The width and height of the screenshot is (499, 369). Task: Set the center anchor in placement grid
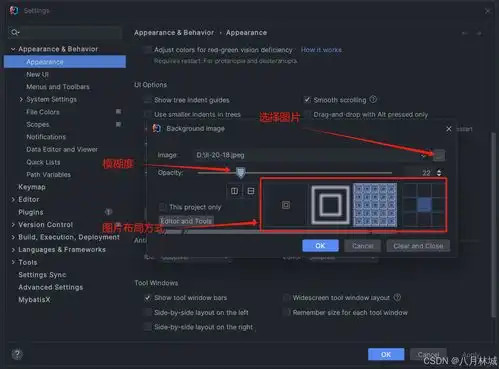click(424, 205)
